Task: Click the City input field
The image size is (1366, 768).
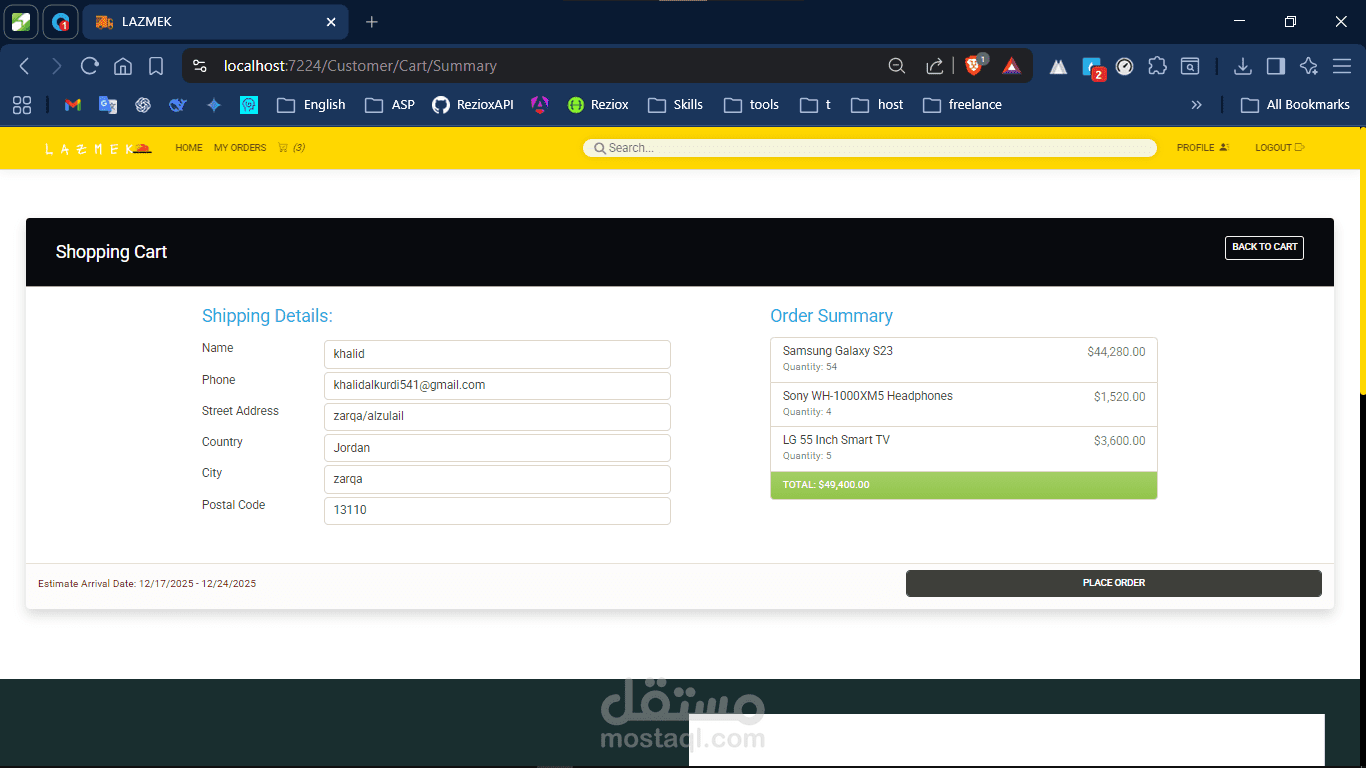Action: [x=497, y=479]
